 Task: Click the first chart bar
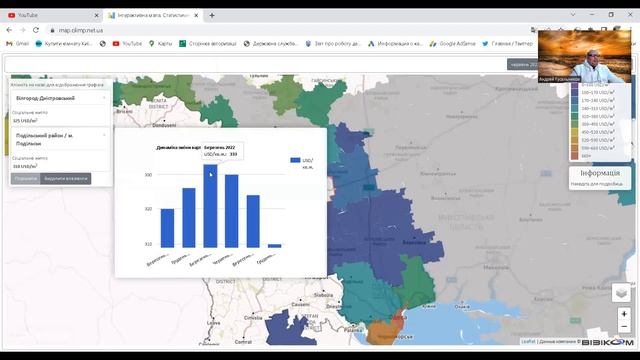(167, 228)
